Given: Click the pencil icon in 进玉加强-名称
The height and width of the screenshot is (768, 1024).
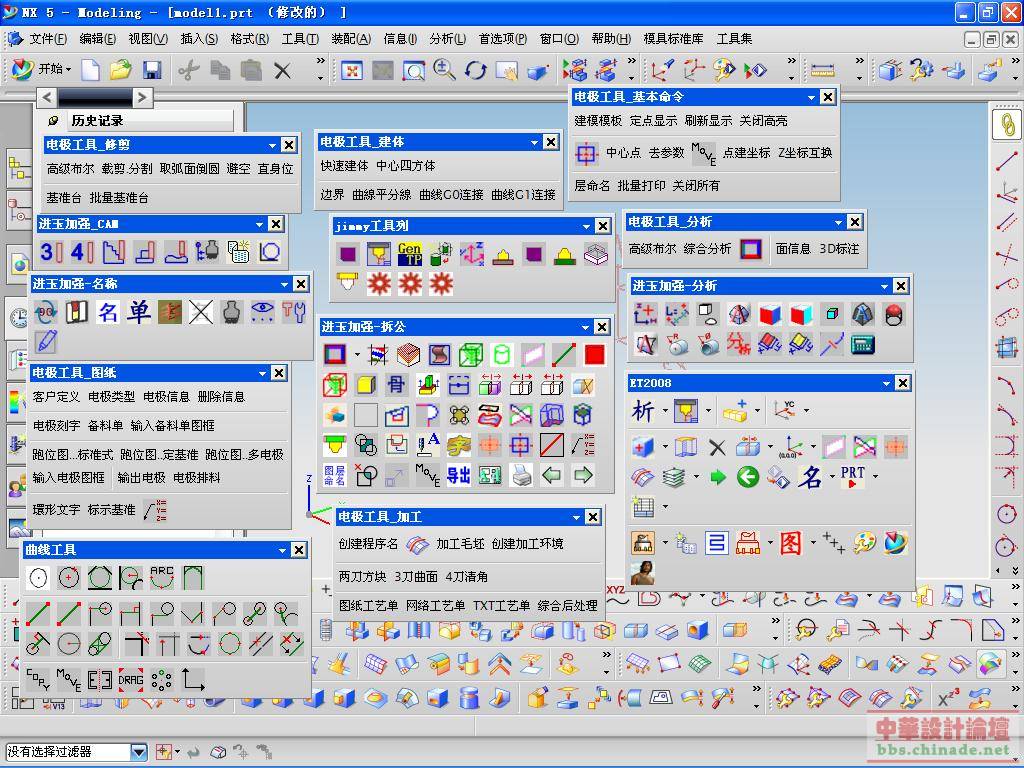Looking at the screenshot, I should [x=46, y=341].
